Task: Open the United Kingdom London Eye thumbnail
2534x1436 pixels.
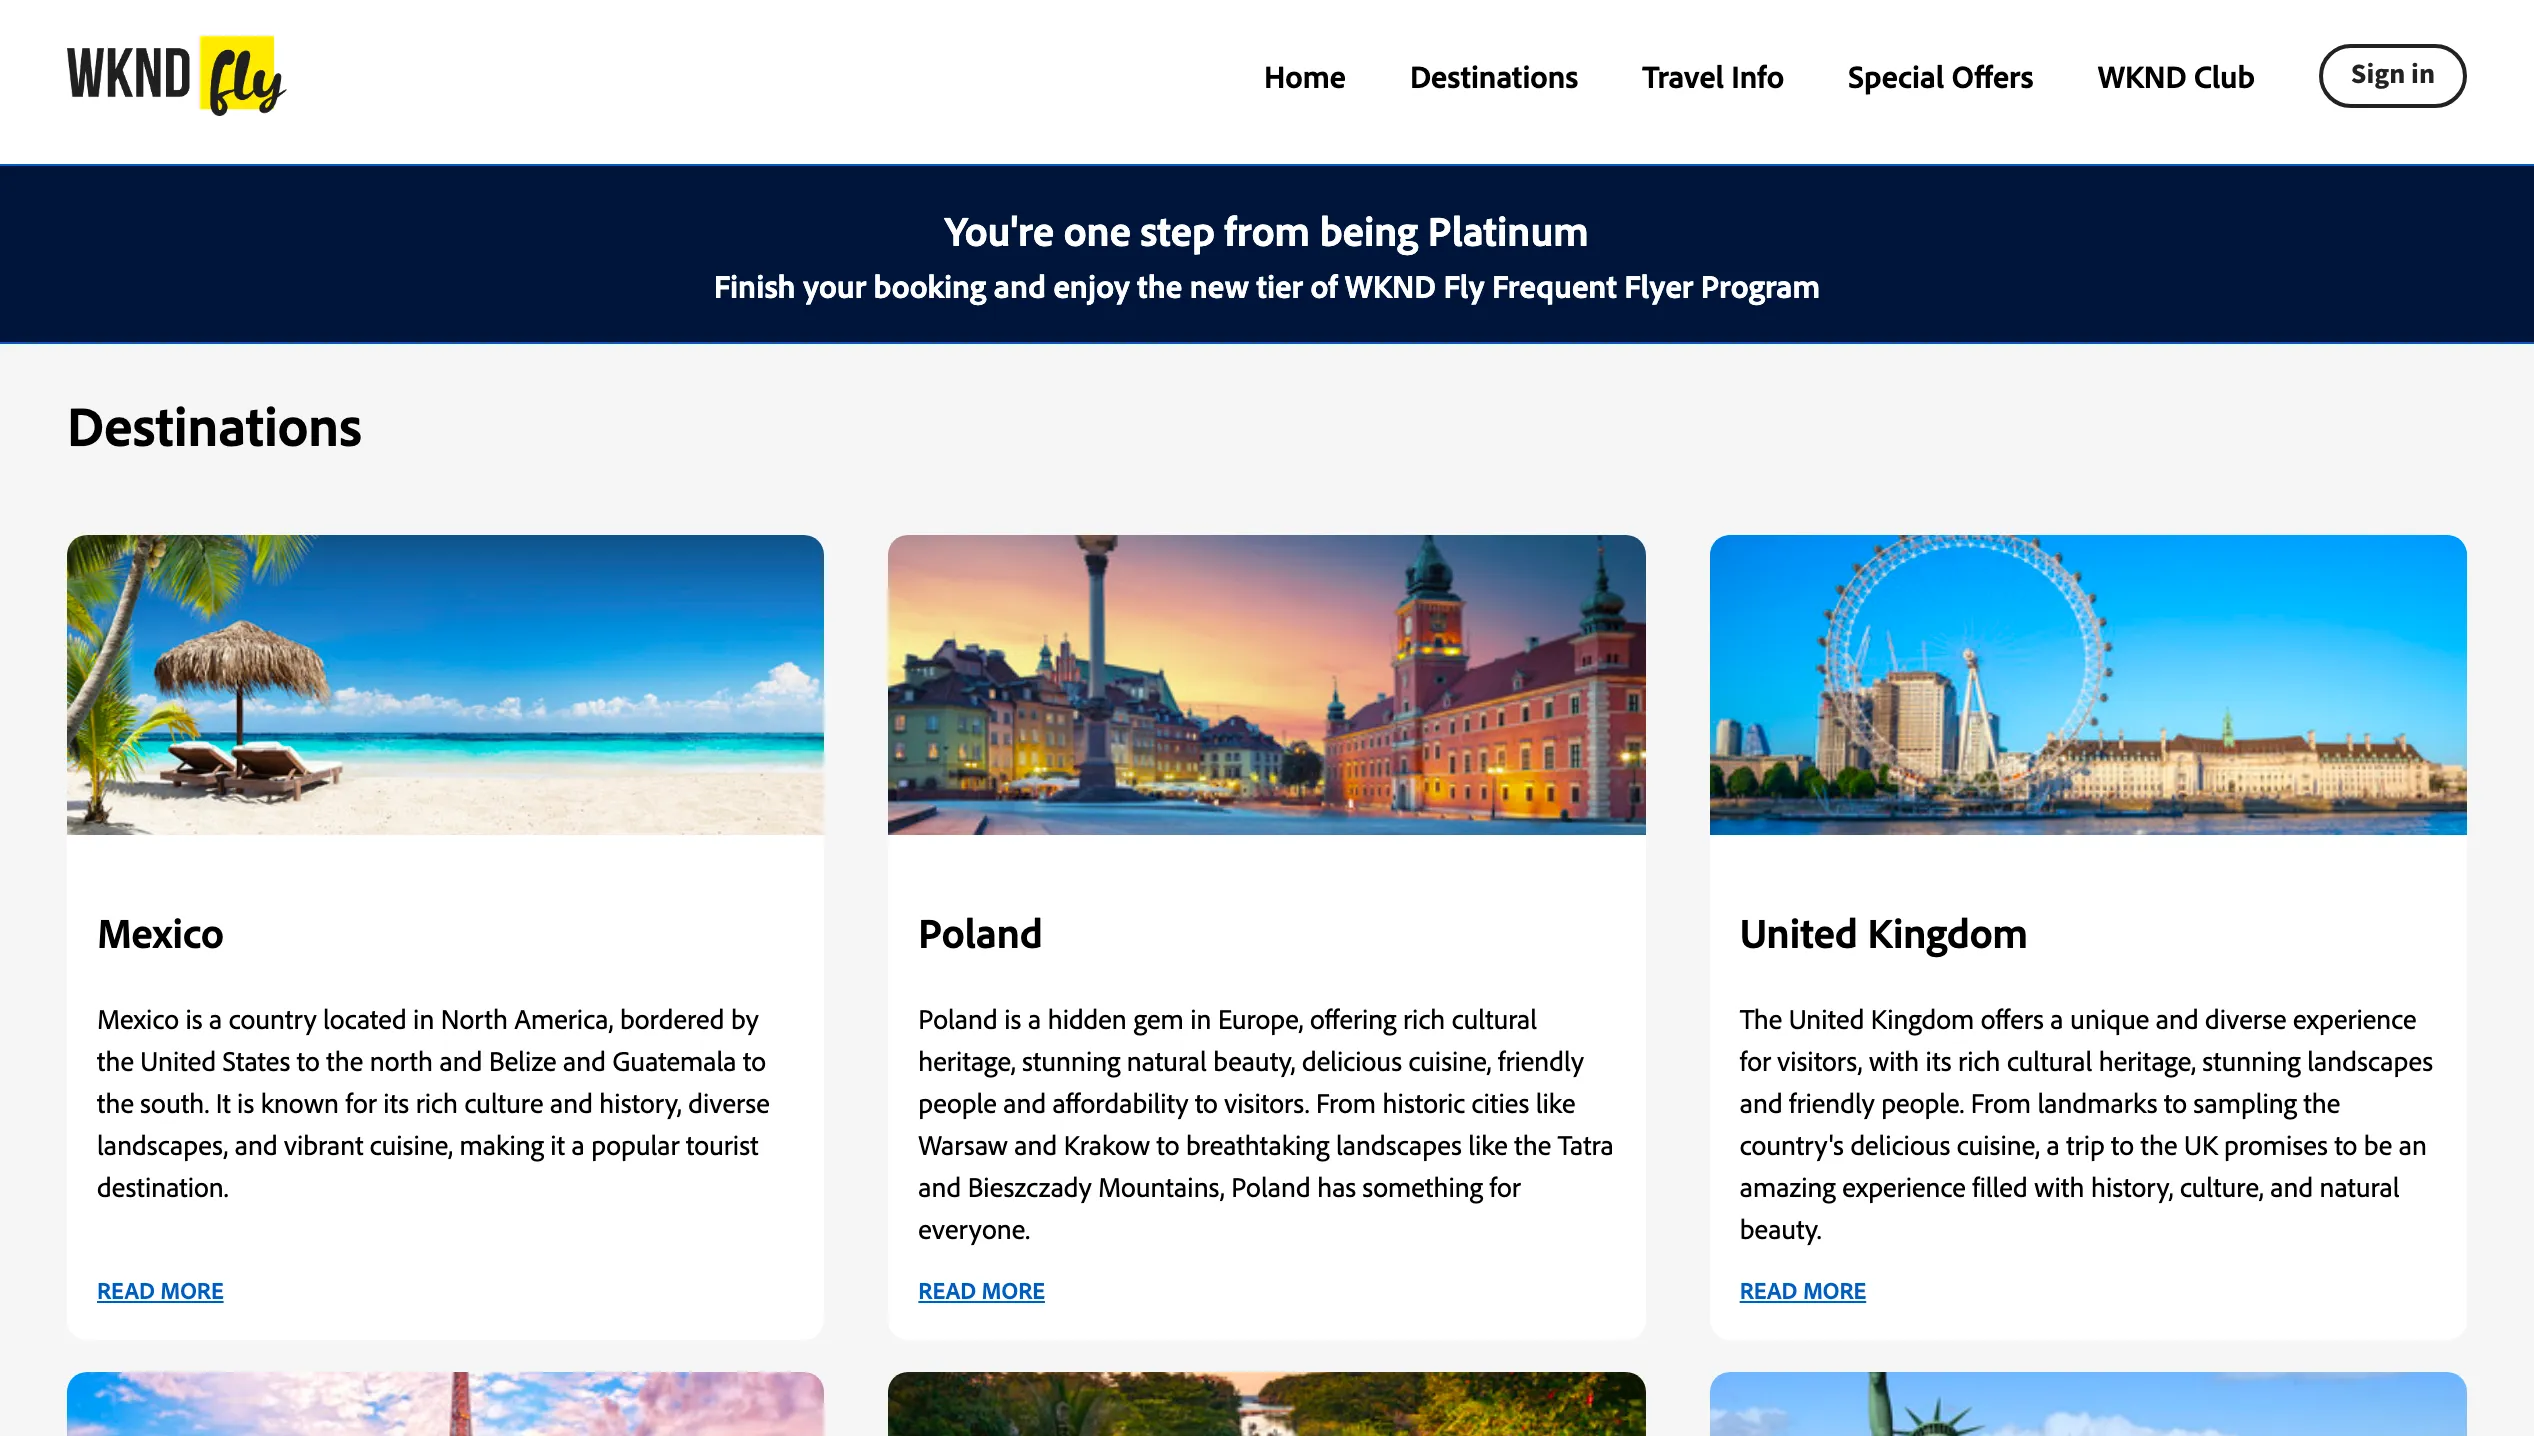Action: [x=2088, y=685]
